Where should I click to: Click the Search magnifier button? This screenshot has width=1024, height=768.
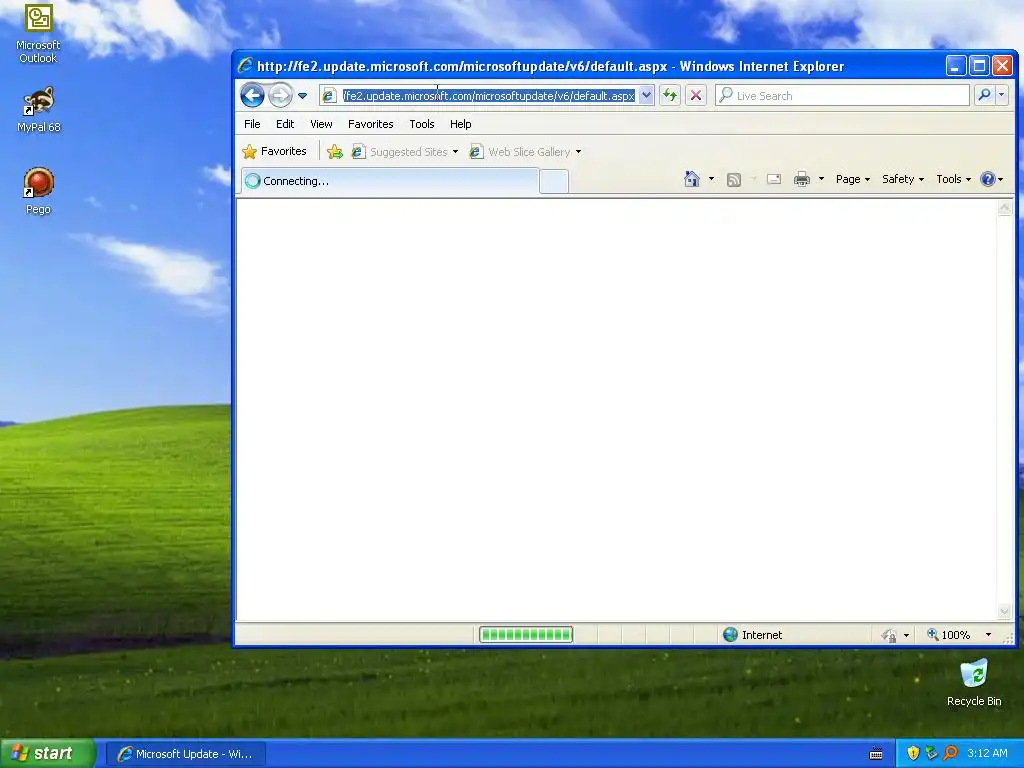tap(984, 95)
